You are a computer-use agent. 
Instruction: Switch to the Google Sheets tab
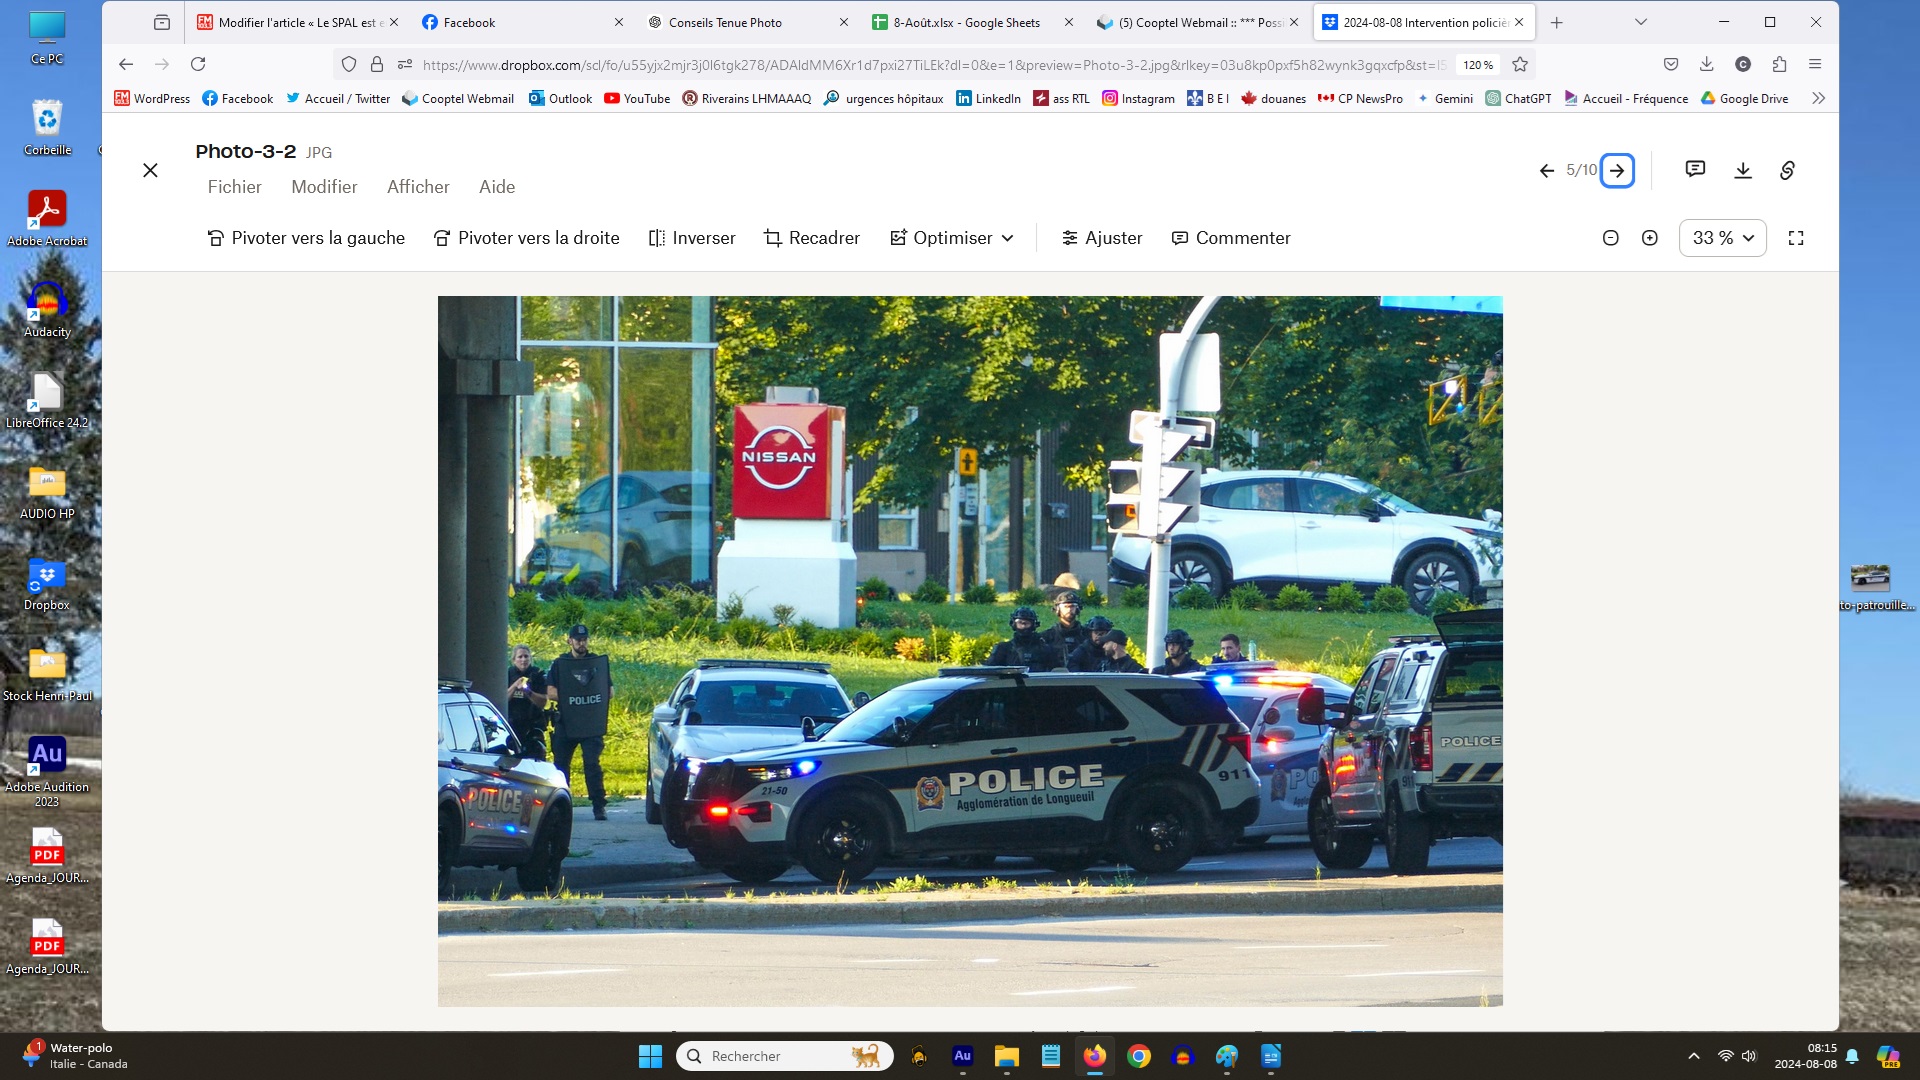tap(965, 22)
